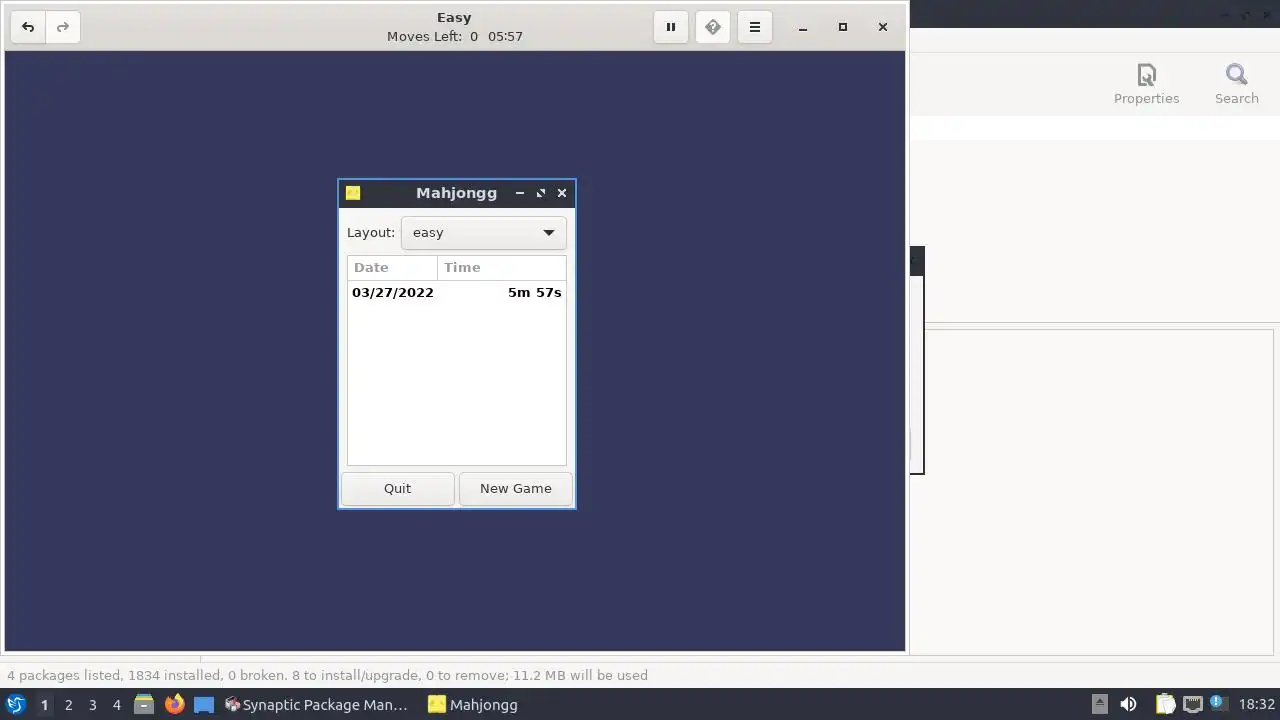Switch to workspace 1
1280x720 pixels.
[x=44, y=705]
